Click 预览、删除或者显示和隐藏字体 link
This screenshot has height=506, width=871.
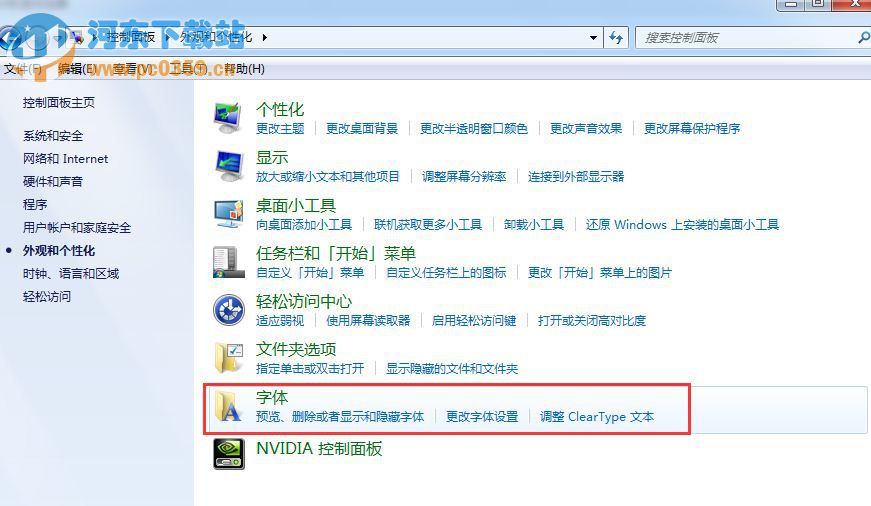coord(340,417)
